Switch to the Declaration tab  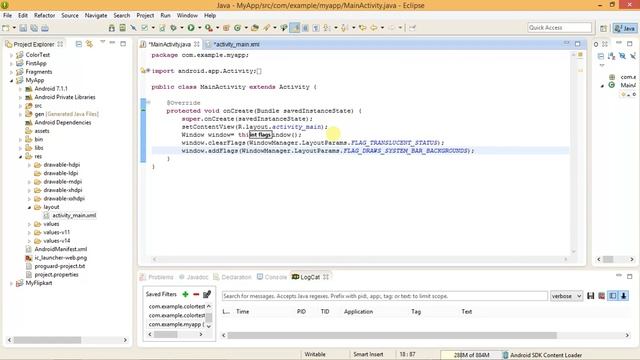coord(232,277)
